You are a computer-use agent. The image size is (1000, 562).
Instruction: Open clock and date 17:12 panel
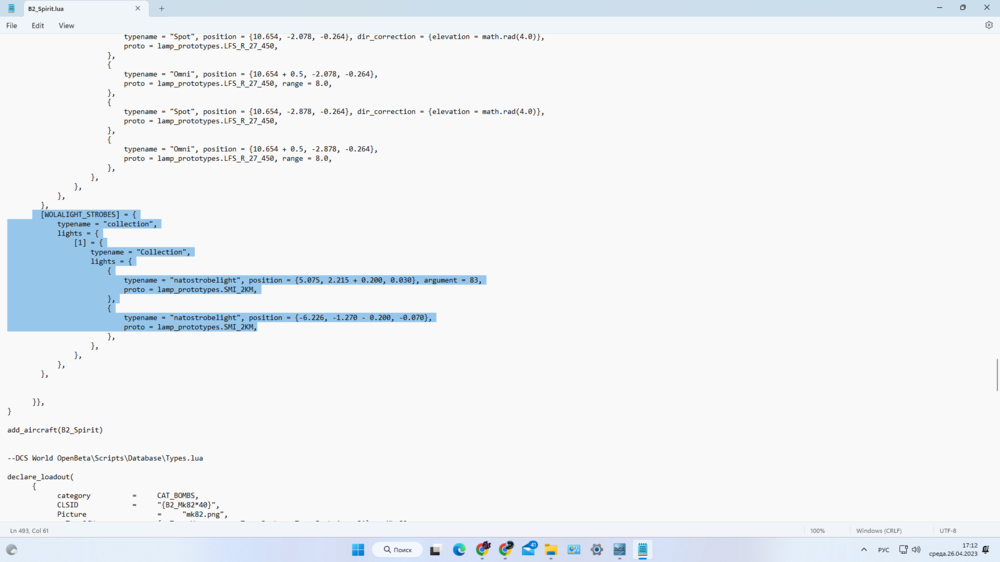(953, 550)
